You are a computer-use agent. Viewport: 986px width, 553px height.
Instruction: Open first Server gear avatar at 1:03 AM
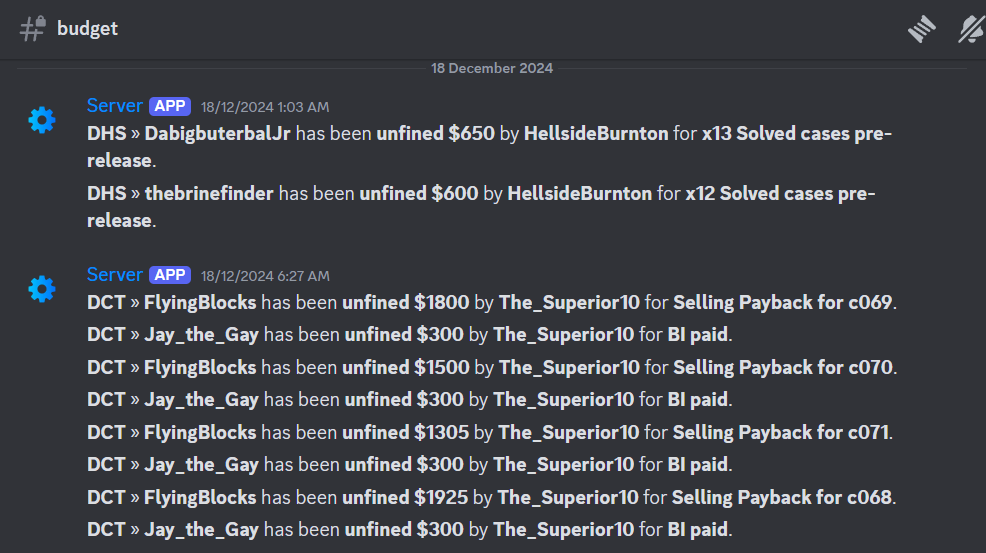[x=42, y=120]
